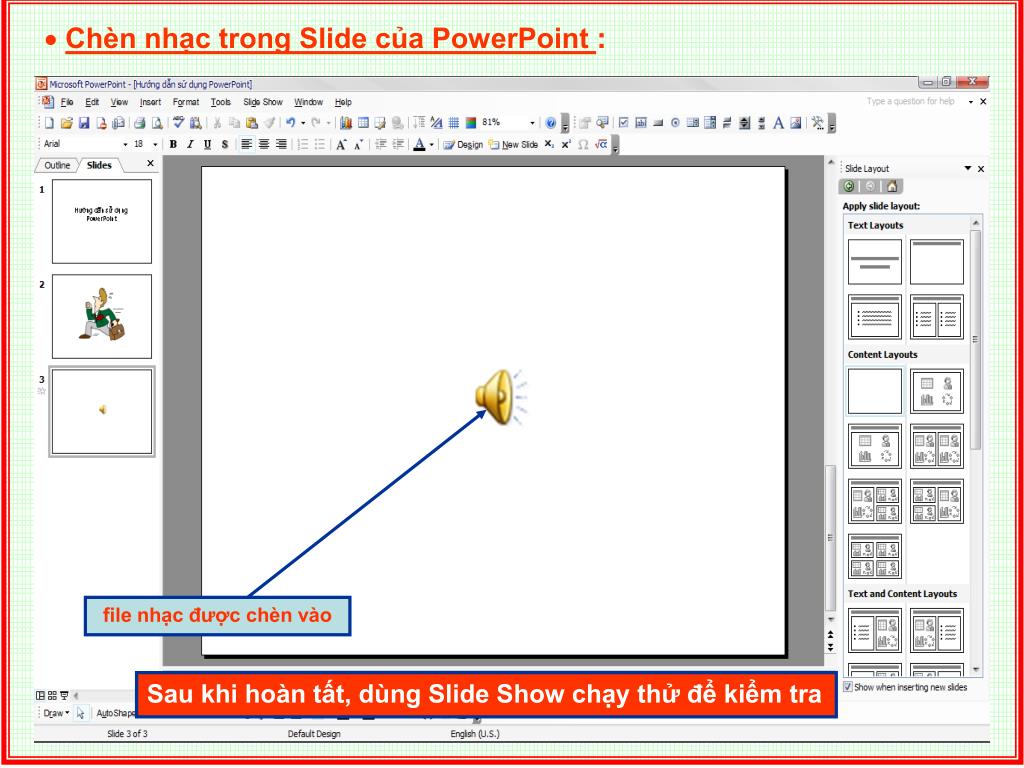Toggle Bold formatting
This screenshot has width=1024, height=768.
[x=173, y=144]
